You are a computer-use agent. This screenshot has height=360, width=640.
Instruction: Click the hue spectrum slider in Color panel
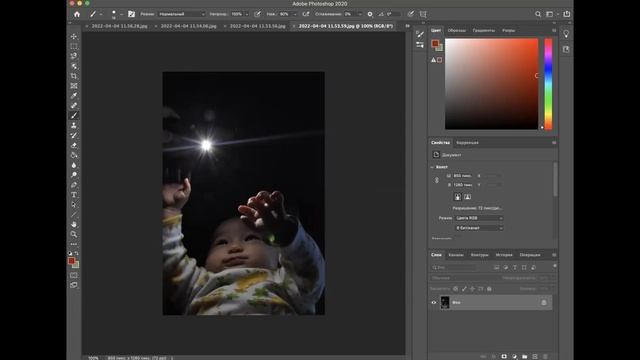point(548,84)
